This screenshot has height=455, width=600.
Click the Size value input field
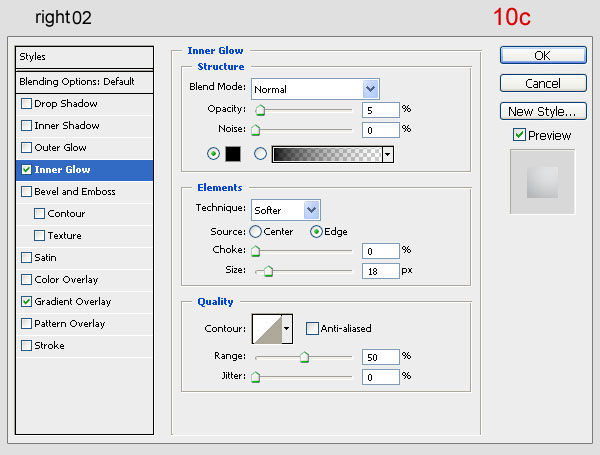click(380, 271)
